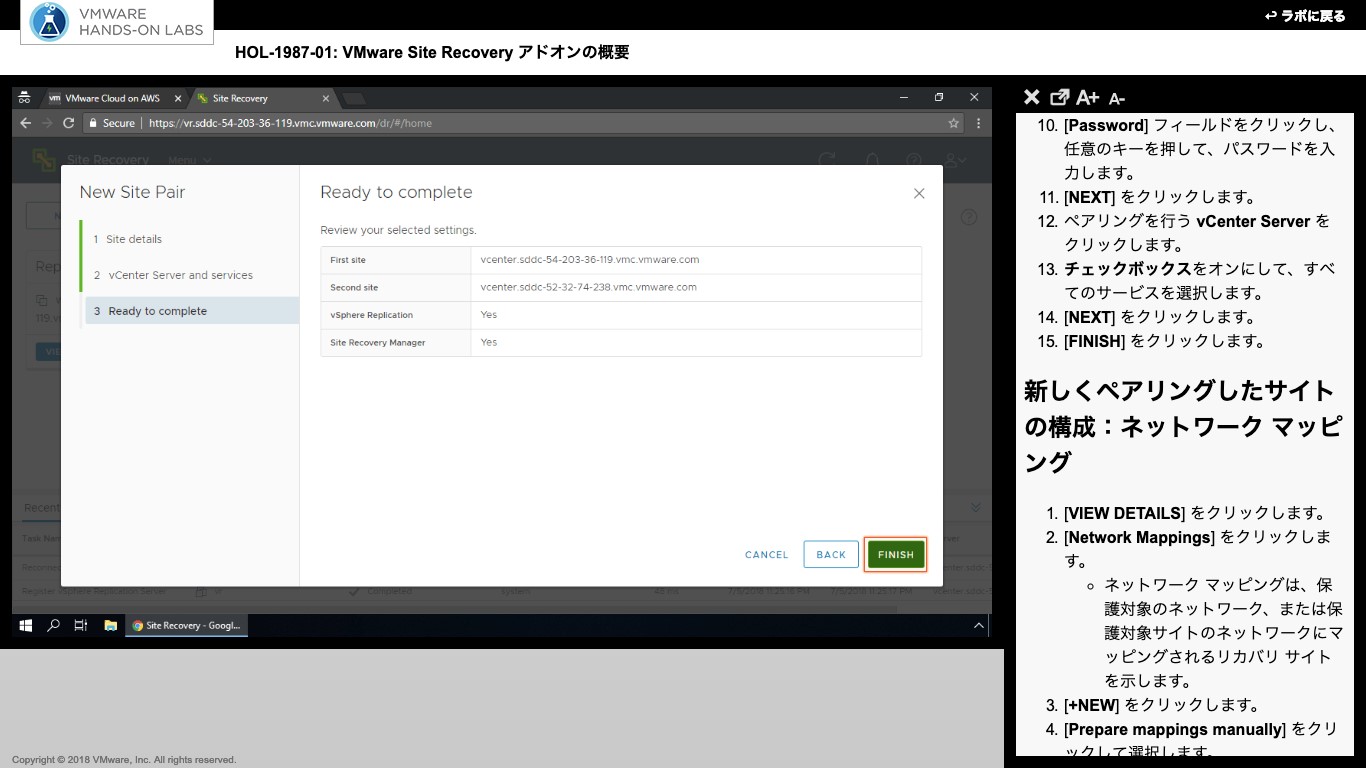Click the taskbar search icon
The width and height of the screenshot is (1366, 768).
coord(54,625)
